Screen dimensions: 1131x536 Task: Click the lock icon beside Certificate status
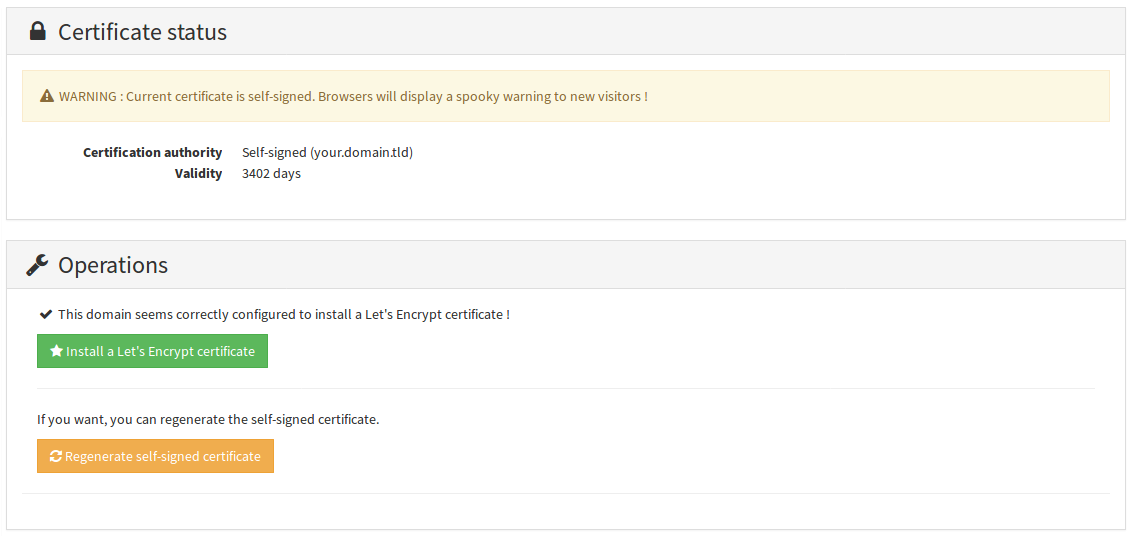coord(38,32)
